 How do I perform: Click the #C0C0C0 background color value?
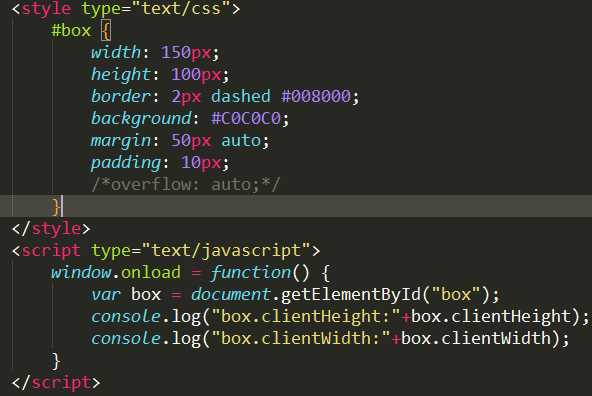[246, 119]
